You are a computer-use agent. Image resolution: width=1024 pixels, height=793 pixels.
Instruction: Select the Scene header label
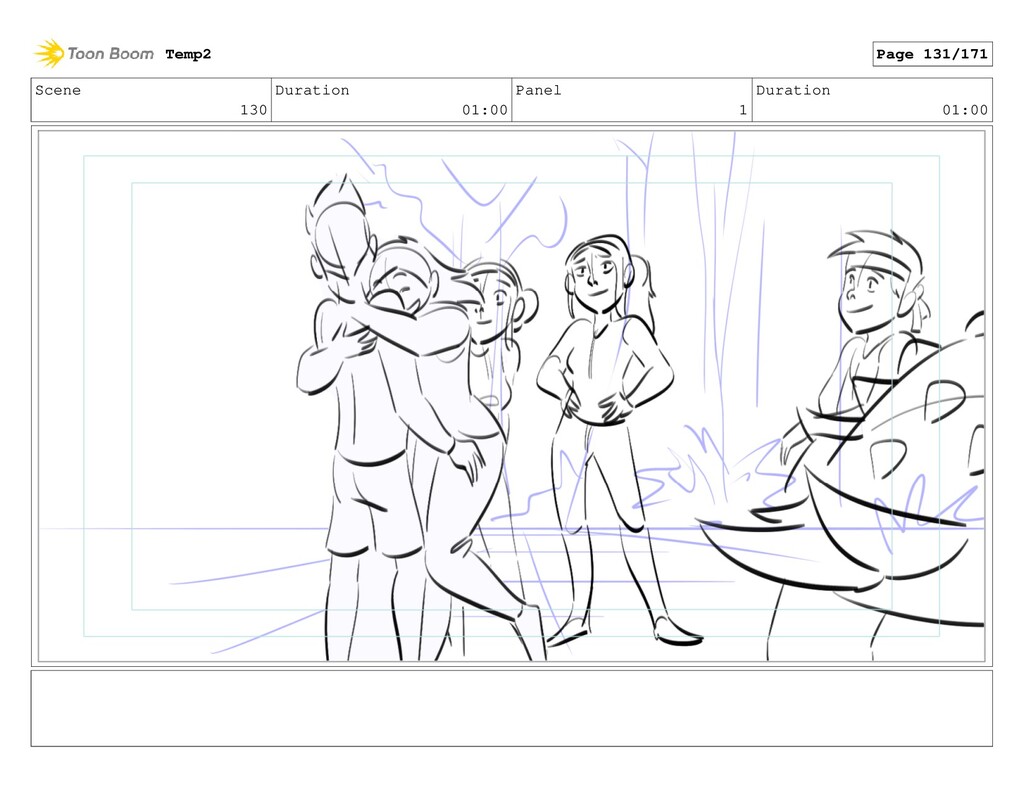tap(58, 90)
